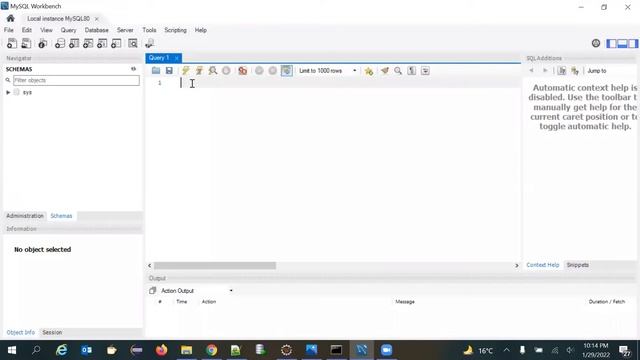This screenshot has height=360, width=640.
Task: Copy output icon beside Action Output
Action: pos(152,291)
